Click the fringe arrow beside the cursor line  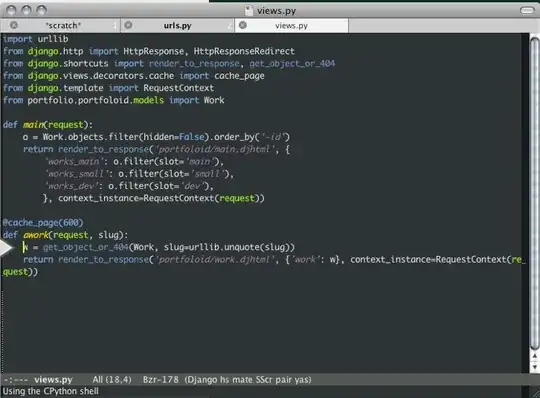[x=6, y=248]
